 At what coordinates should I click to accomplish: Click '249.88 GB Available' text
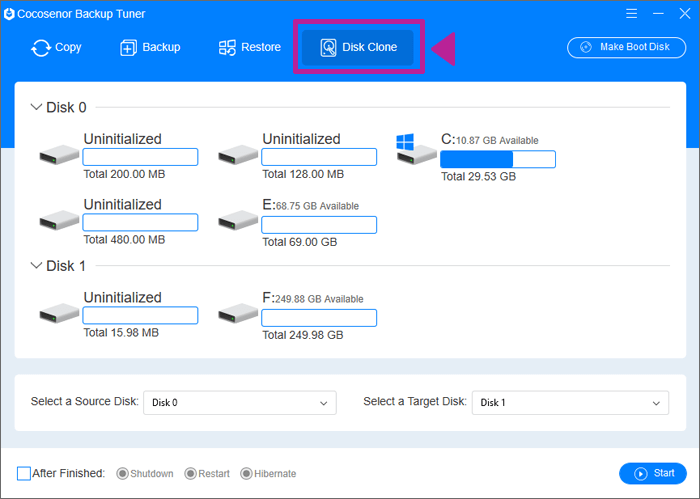click(319, 299)
